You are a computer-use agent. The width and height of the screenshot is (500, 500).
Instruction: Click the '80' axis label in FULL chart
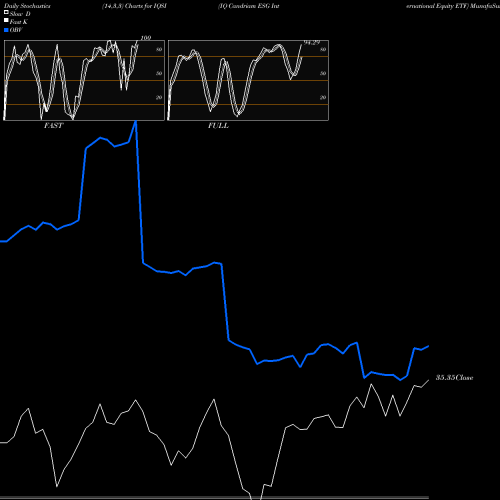[323, 49]
